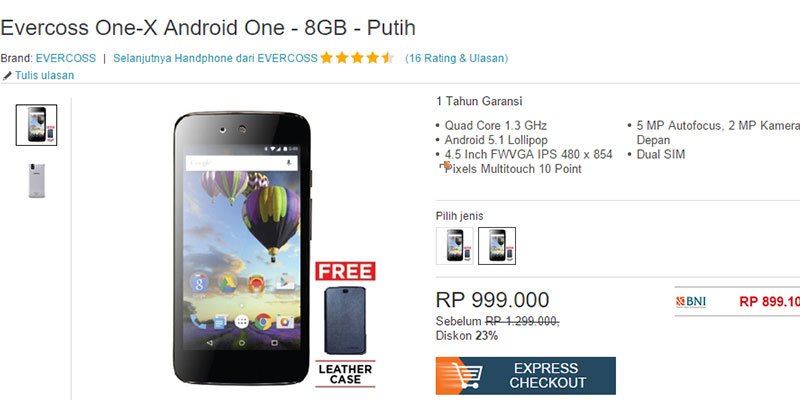Open the 16 Rating & Ulasan link
The width and height of the screenshot is (800, 400).
[x=457, y=58]
